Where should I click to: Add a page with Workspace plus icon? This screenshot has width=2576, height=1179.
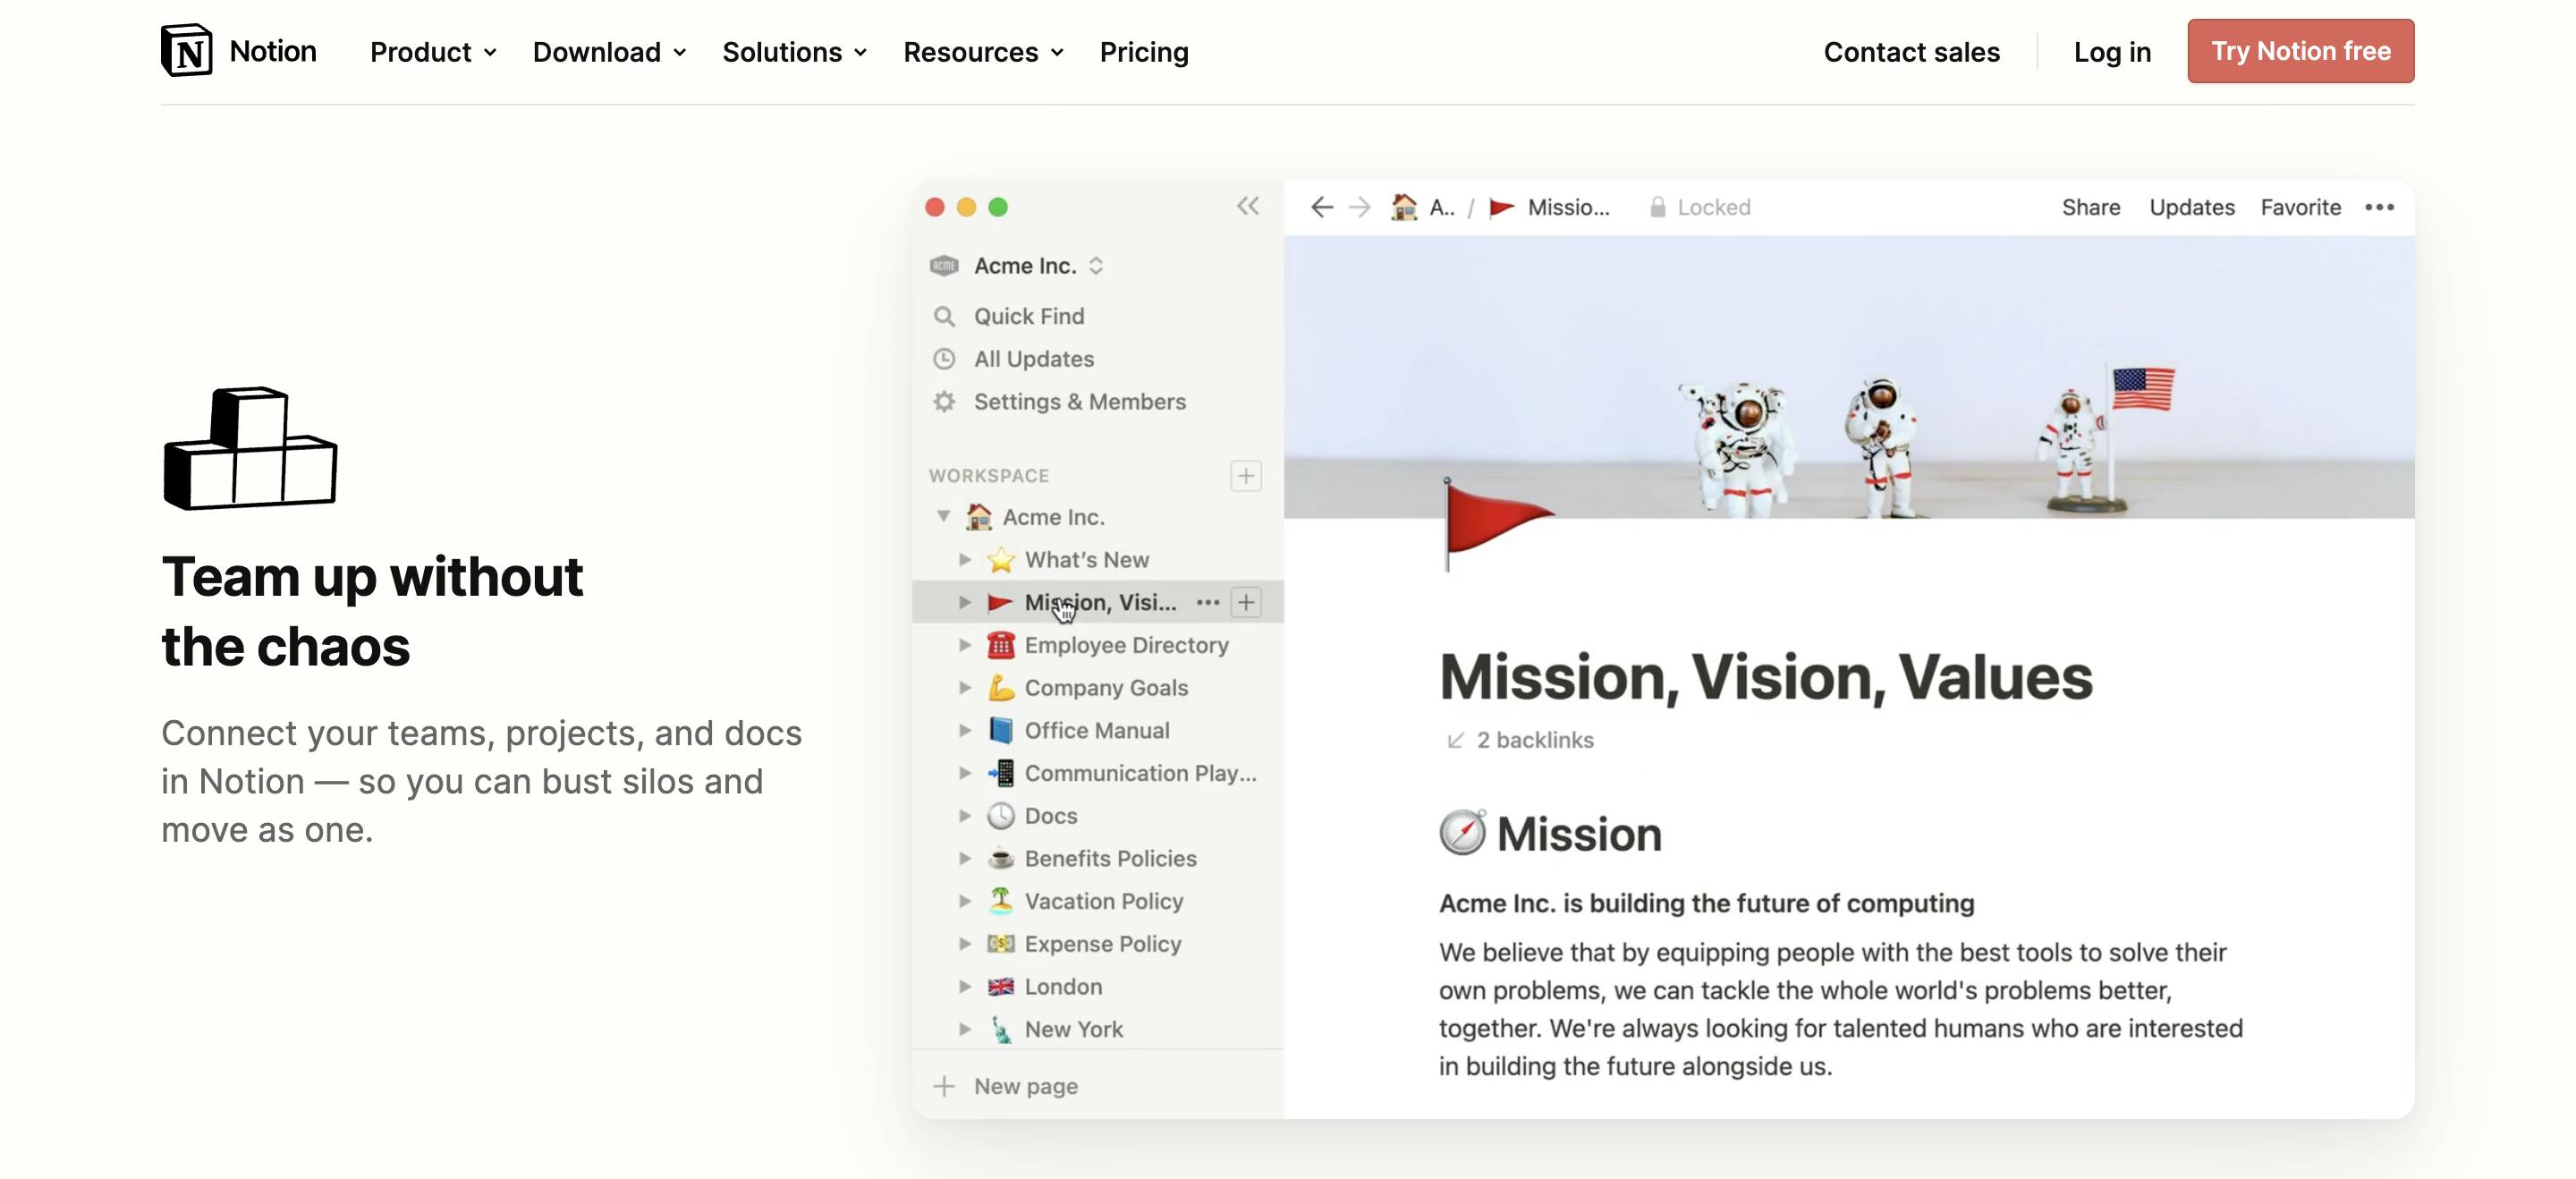1246,475
